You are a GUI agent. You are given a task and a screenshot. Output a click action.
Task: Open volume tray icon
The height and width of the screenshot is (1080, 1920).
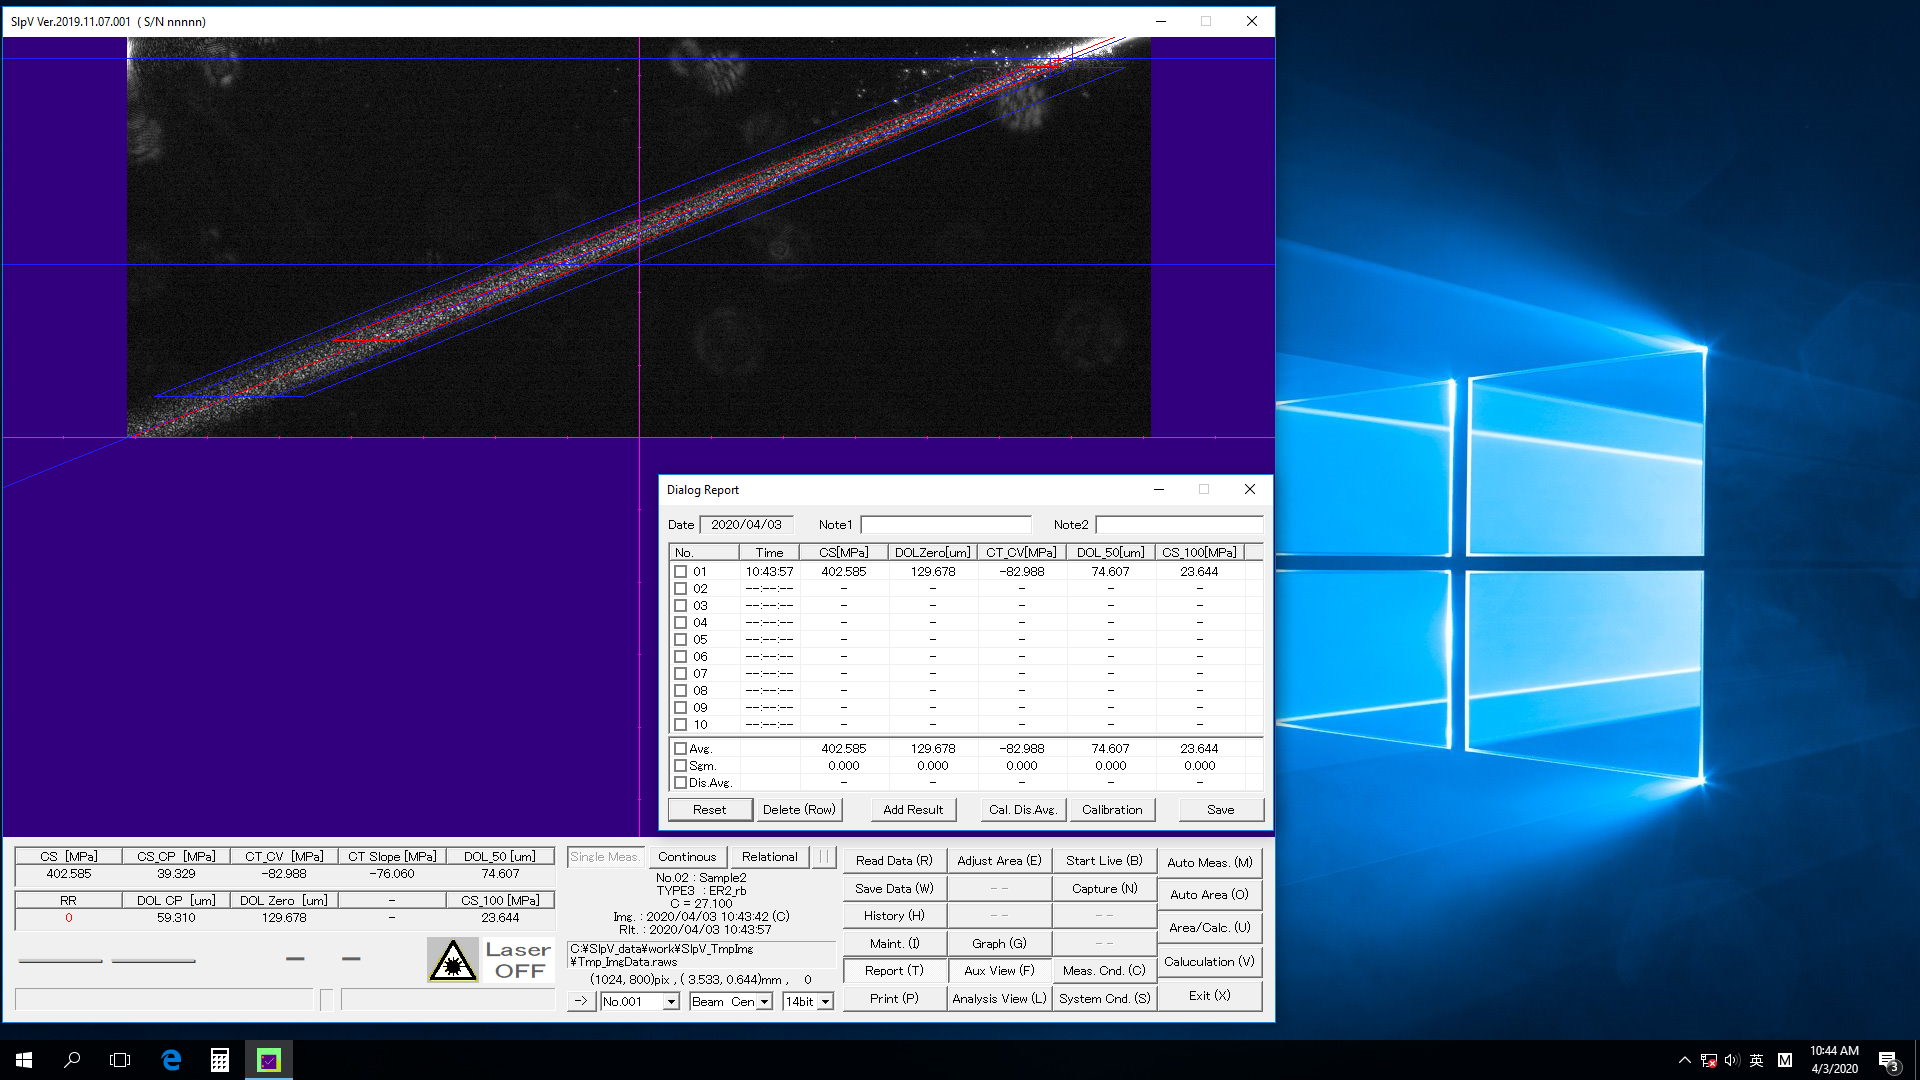[x=1732, y=1060]
